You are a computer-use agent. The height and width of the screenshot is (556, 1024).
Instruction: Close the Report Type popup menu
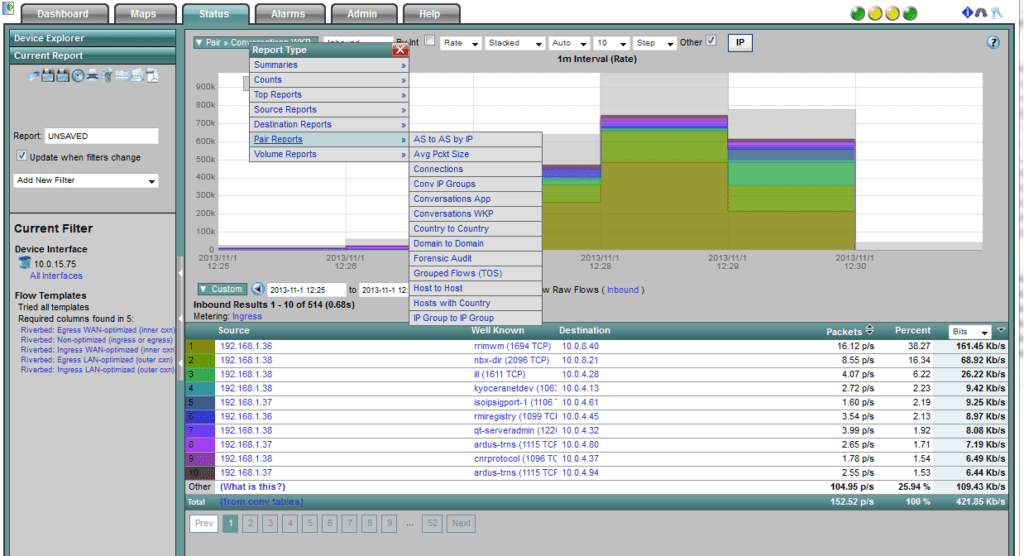[x=400, y=49]
